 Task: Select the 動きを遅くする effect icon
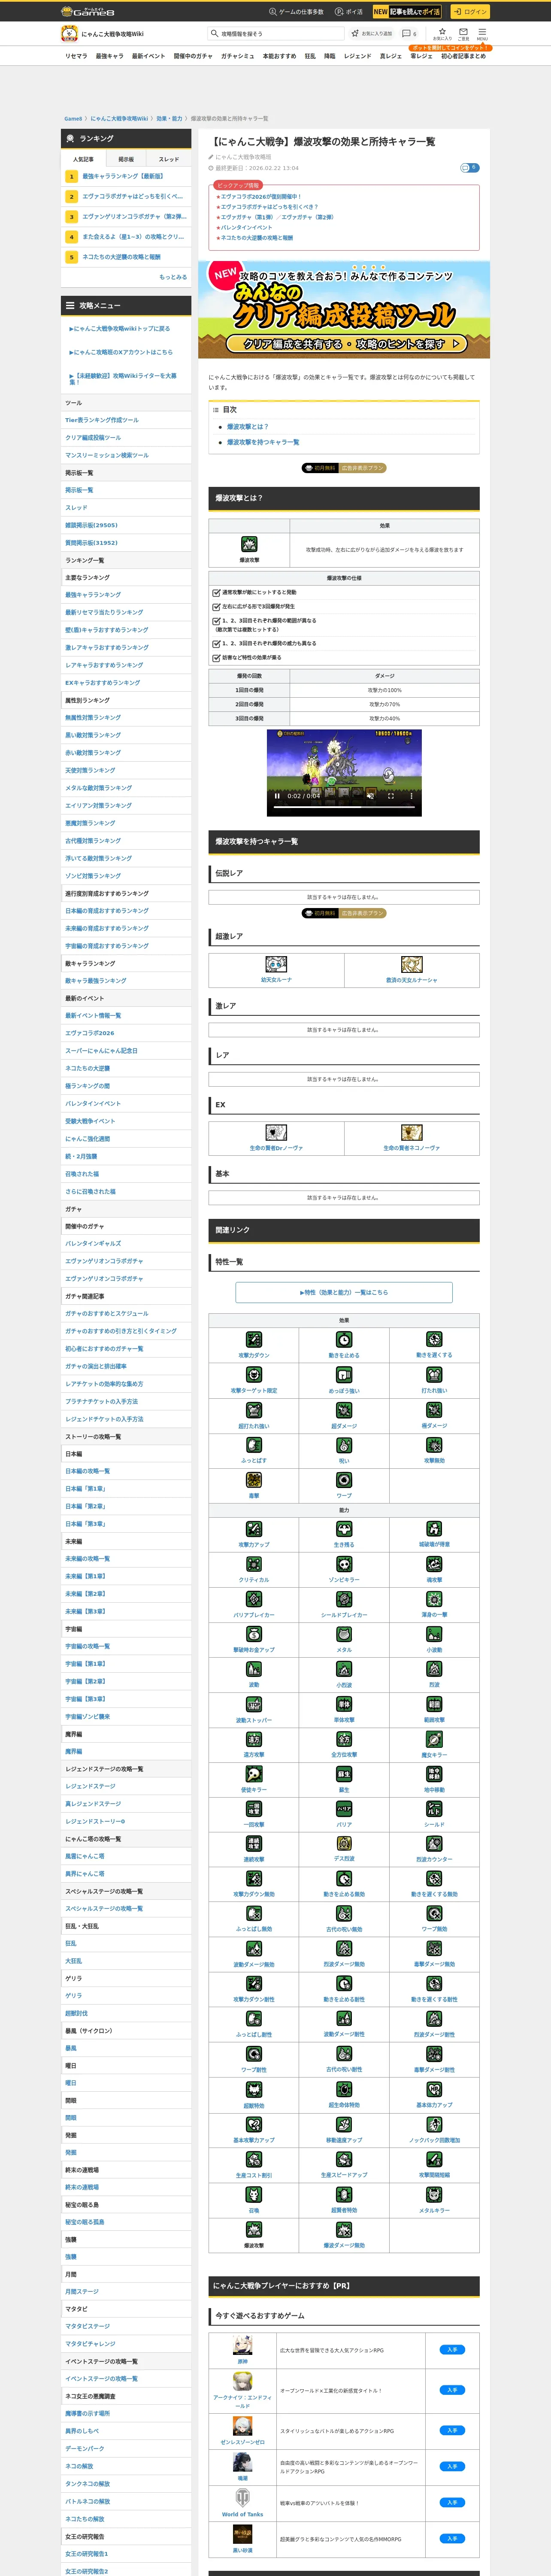434,1339
